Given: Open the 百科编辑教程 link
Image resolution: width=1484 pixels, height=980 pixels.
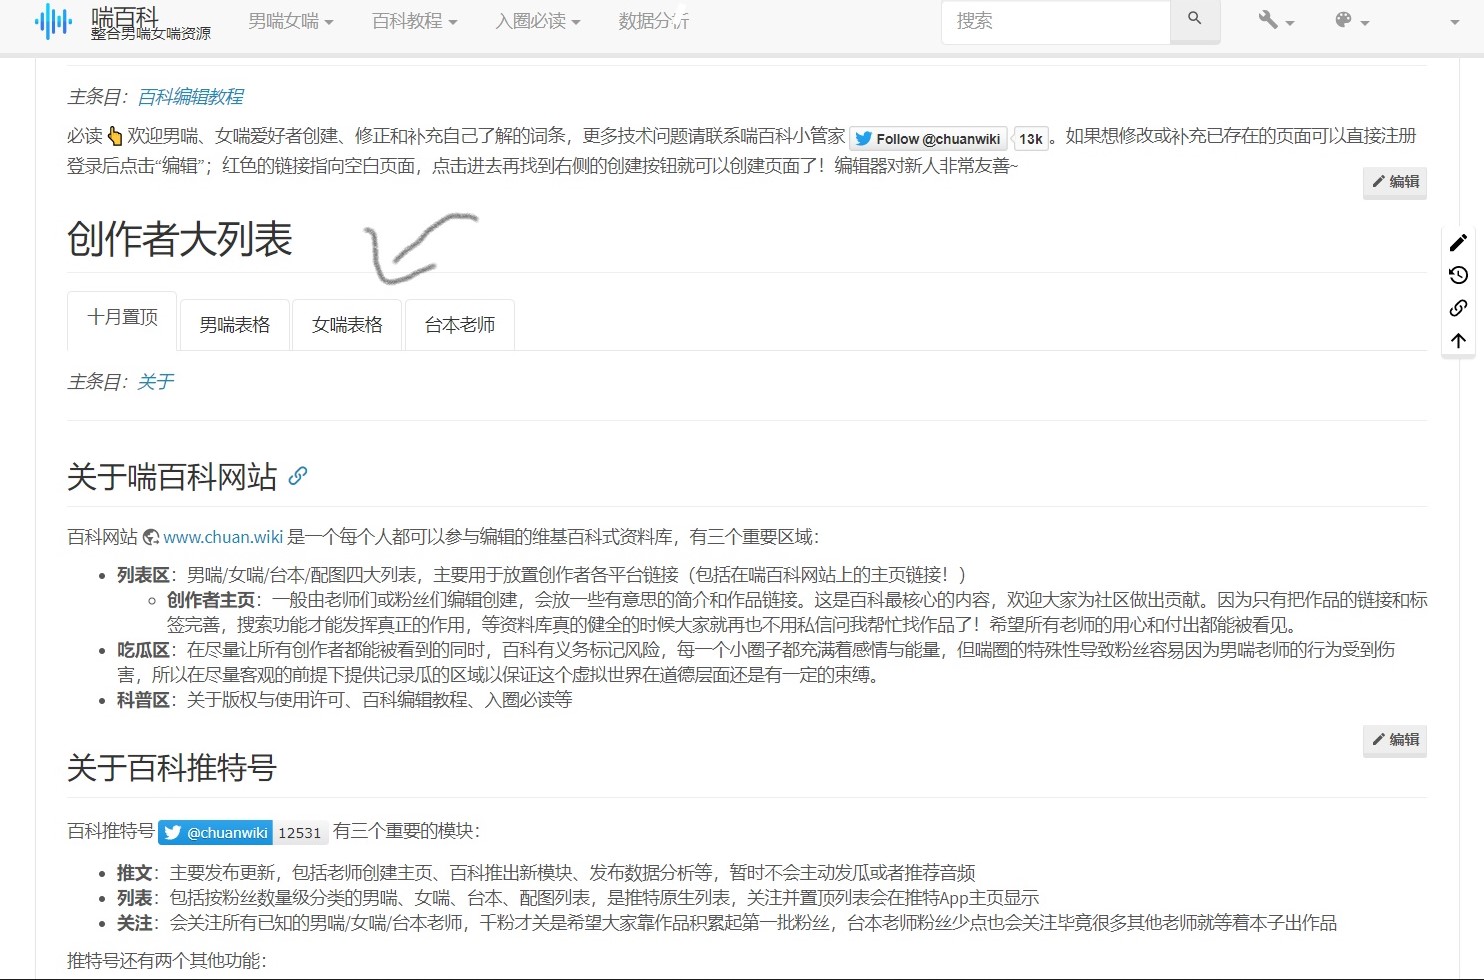Looking at the screenshot, I should [190, 97].
